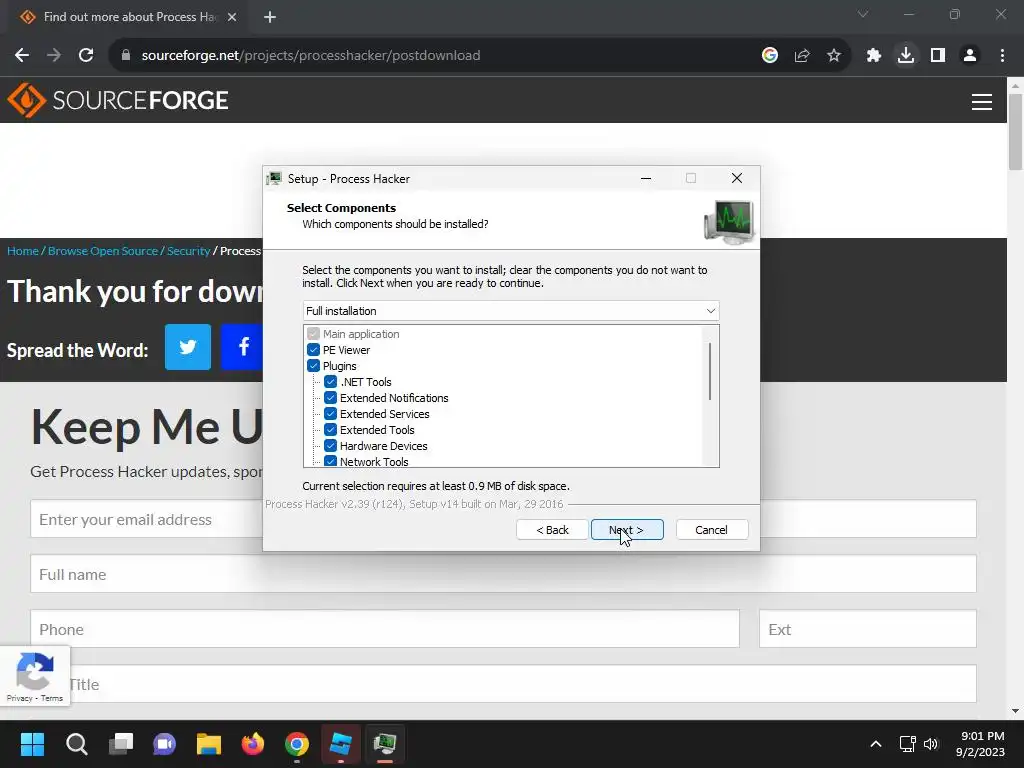The image size is (1024, 768).
Task: Open Security breadcrumb link
Action: click(188, 251)
